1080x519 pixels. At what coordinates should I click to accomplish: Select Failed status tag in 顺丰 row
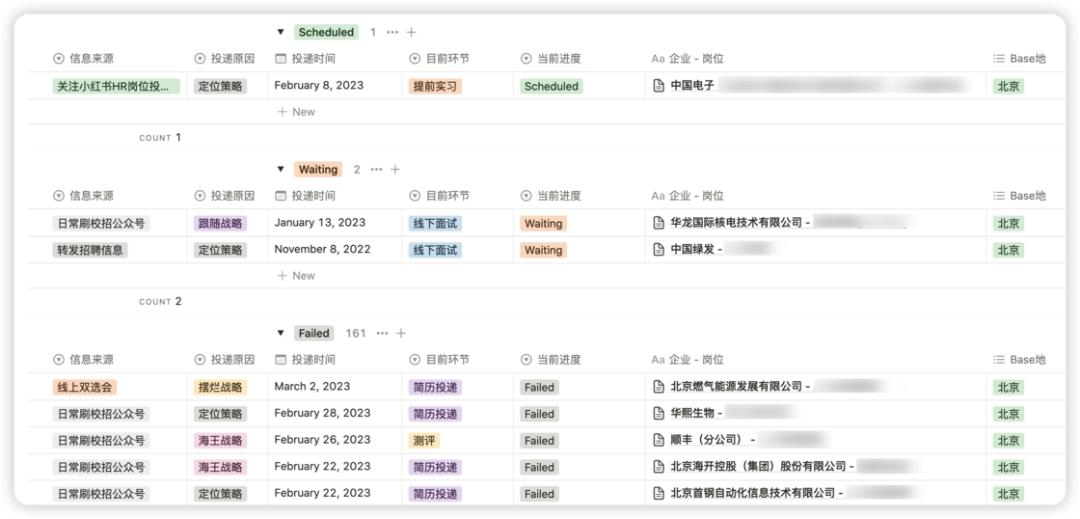click(539, 441)
